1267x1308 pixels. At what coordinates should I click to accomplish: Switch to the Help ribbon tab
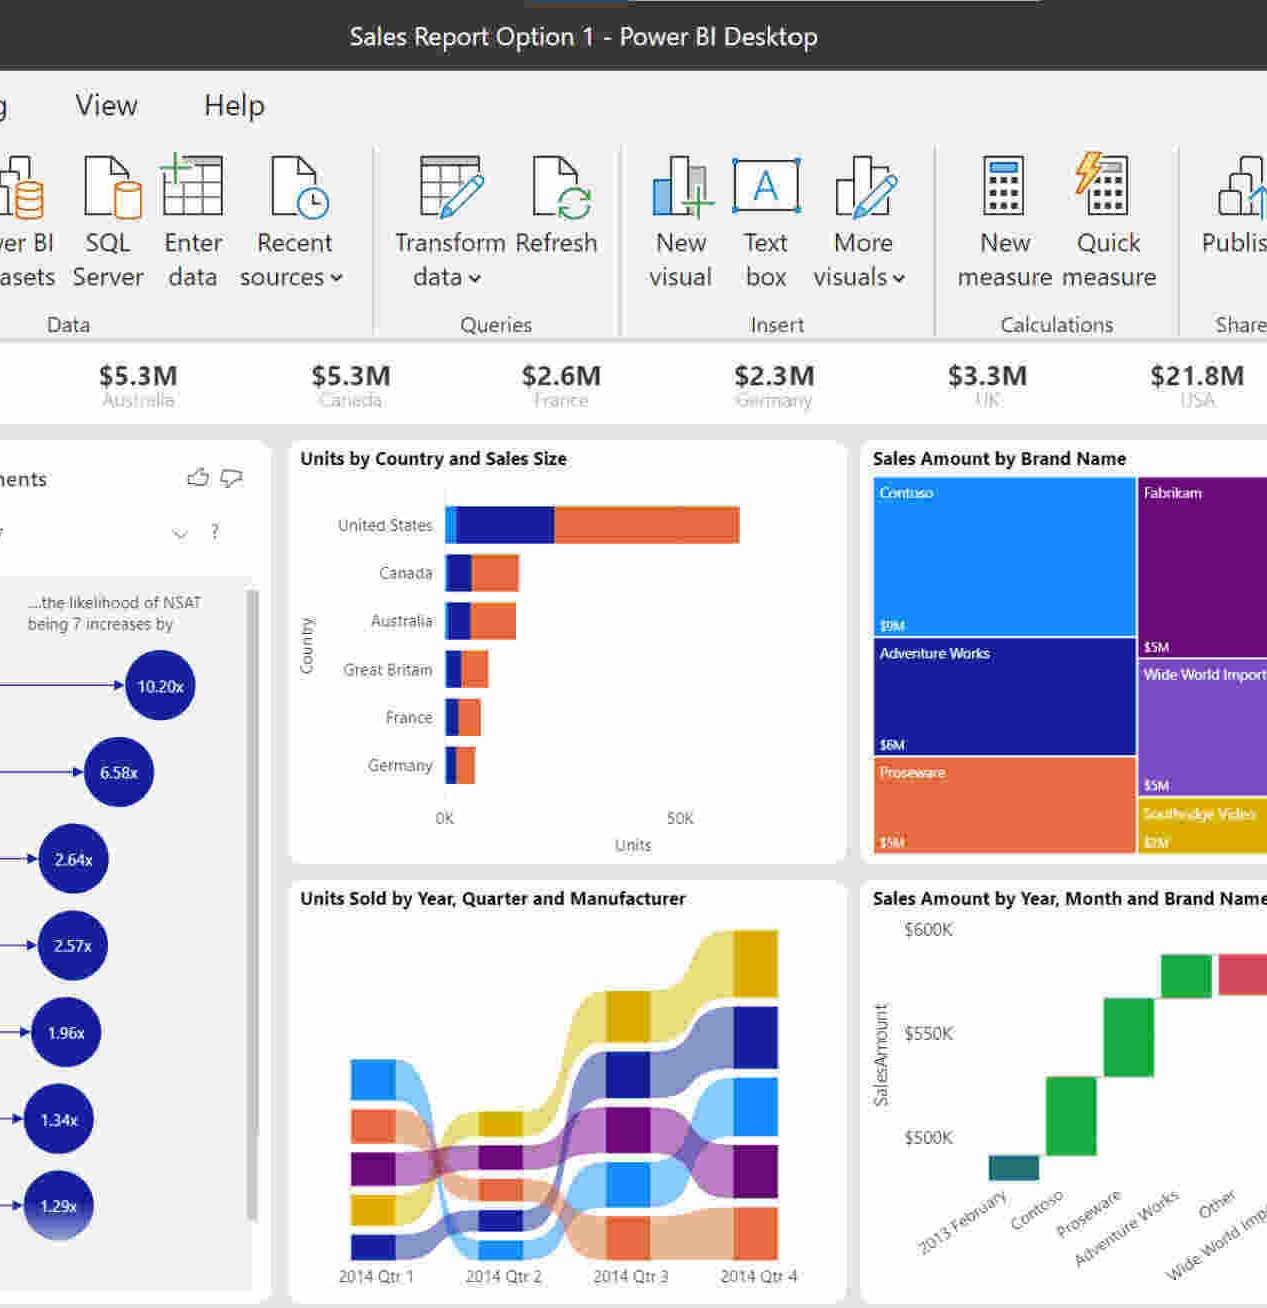(x=234, y=105)
